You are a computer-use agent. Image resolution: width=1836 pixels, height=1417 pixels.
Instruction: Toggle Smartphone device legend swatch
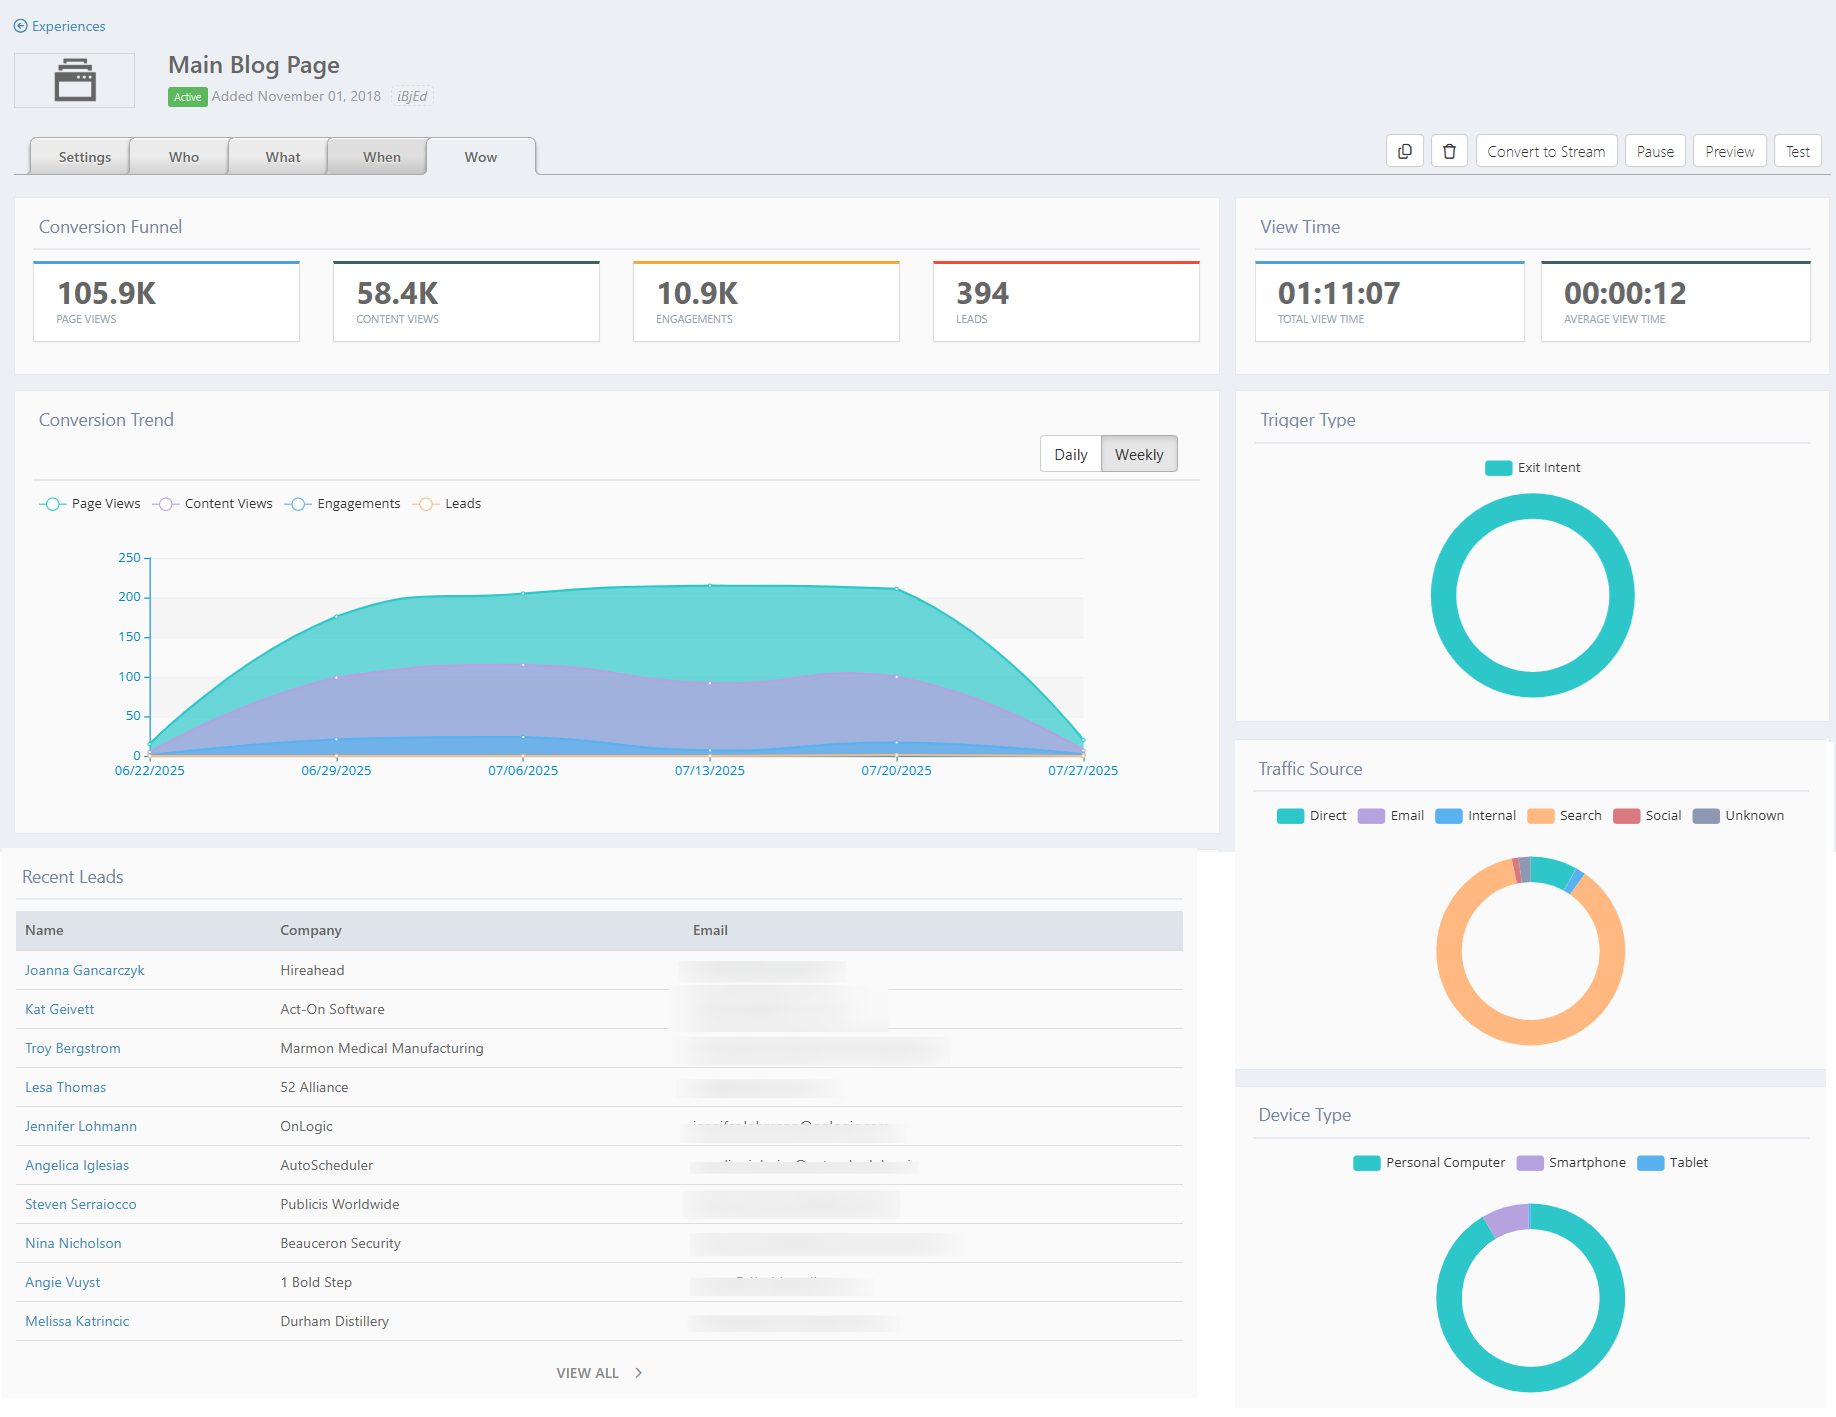1530,1163
